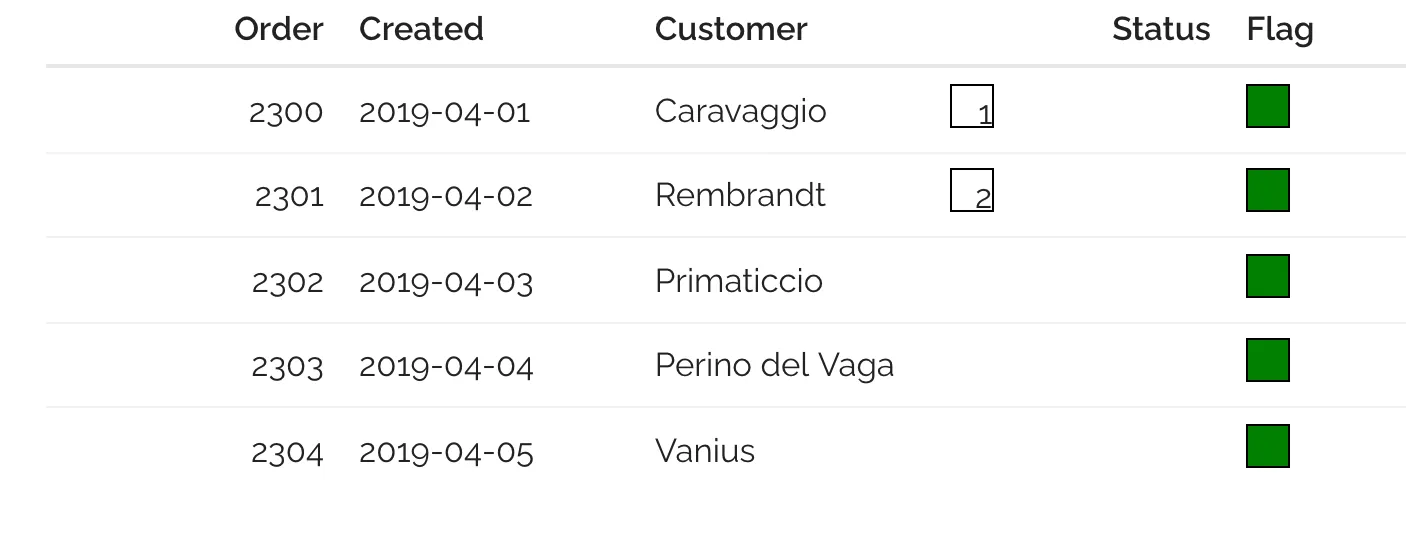The height and width of the screenshot is (544, 1406).
Task: Click the green flag for order 2304
Action: pos(1267,446)
